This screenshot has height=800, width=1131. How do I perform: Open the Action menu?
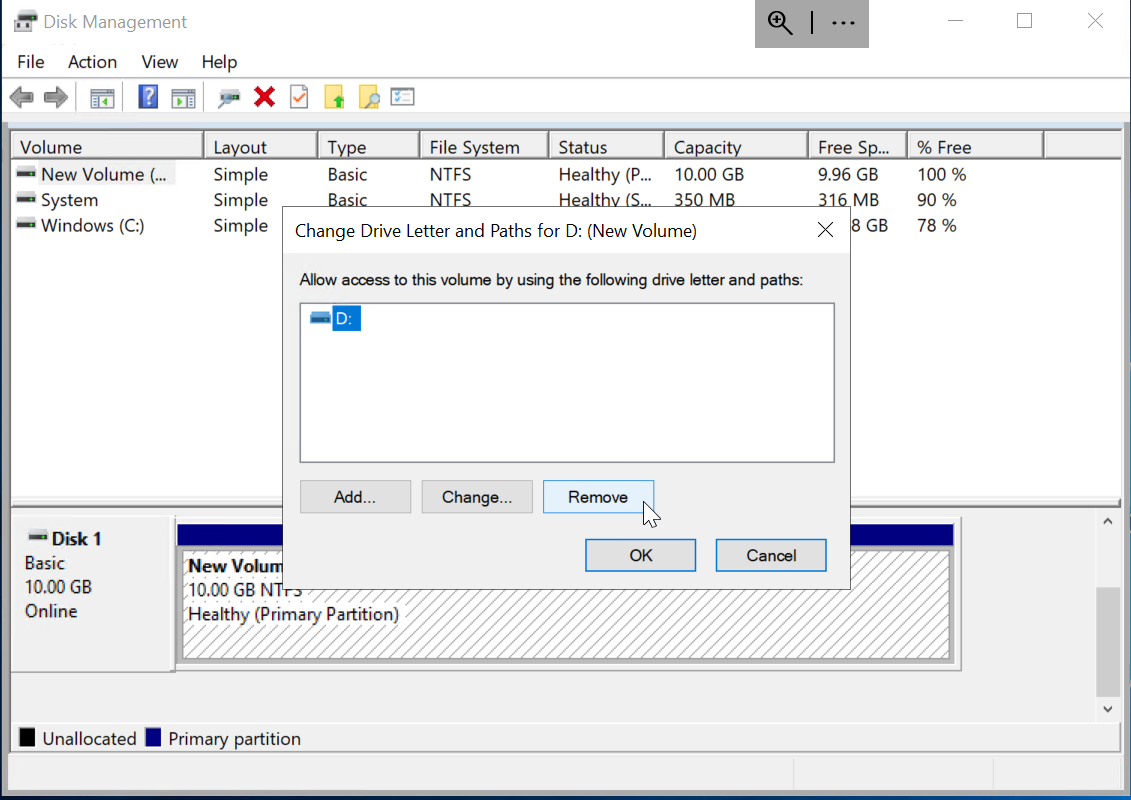pos(92,62)
